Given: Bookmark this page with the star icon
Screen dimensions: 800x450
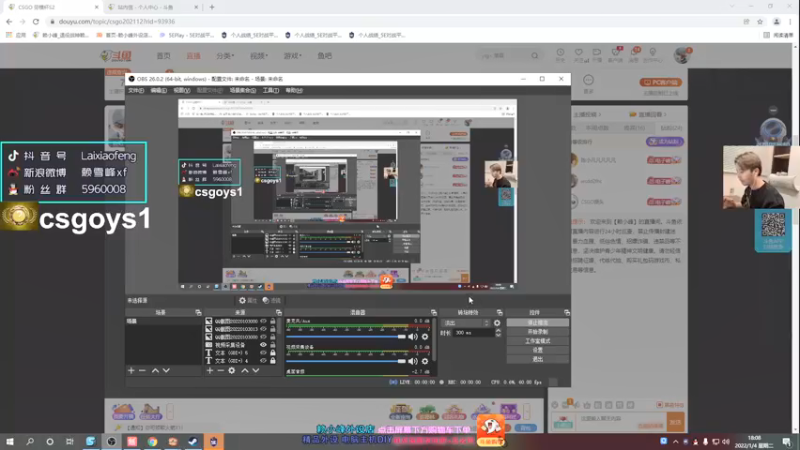Looking at the screenshot, I should coord(760,21).
